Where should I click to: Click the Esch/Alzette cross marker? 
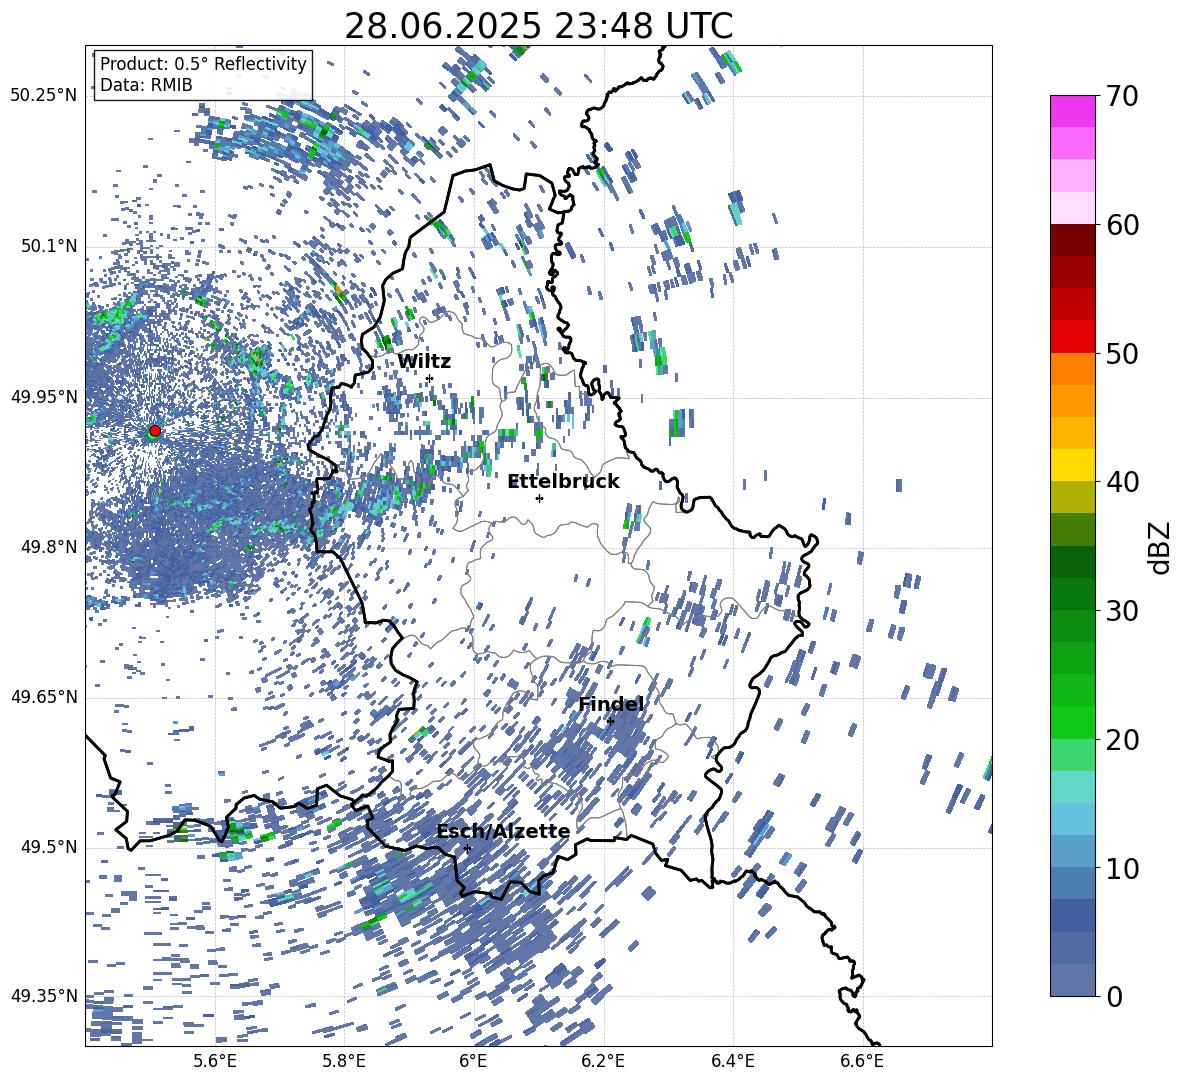click(x=467, y=848)
